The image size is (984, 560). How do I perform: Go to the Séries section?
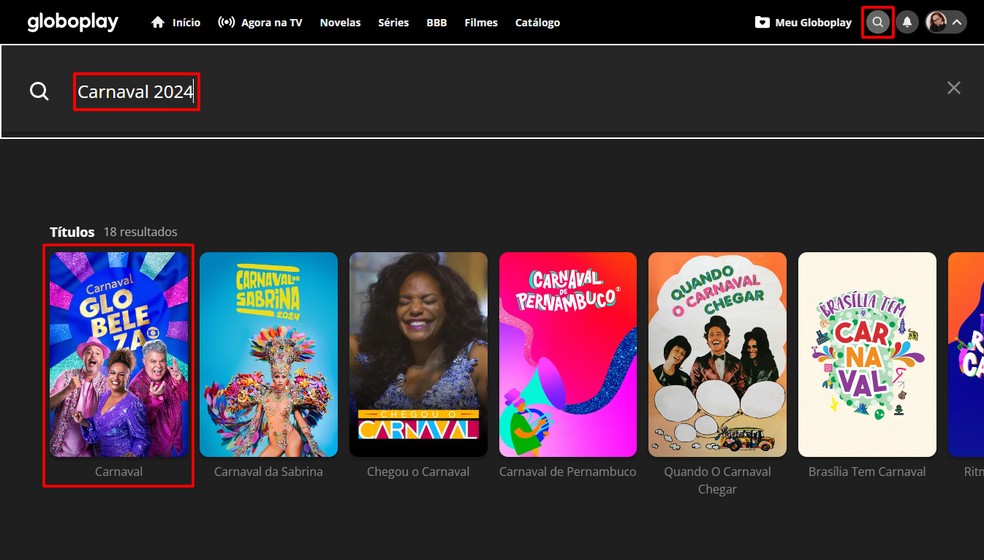pyautogui.click(x=393, y=23)
